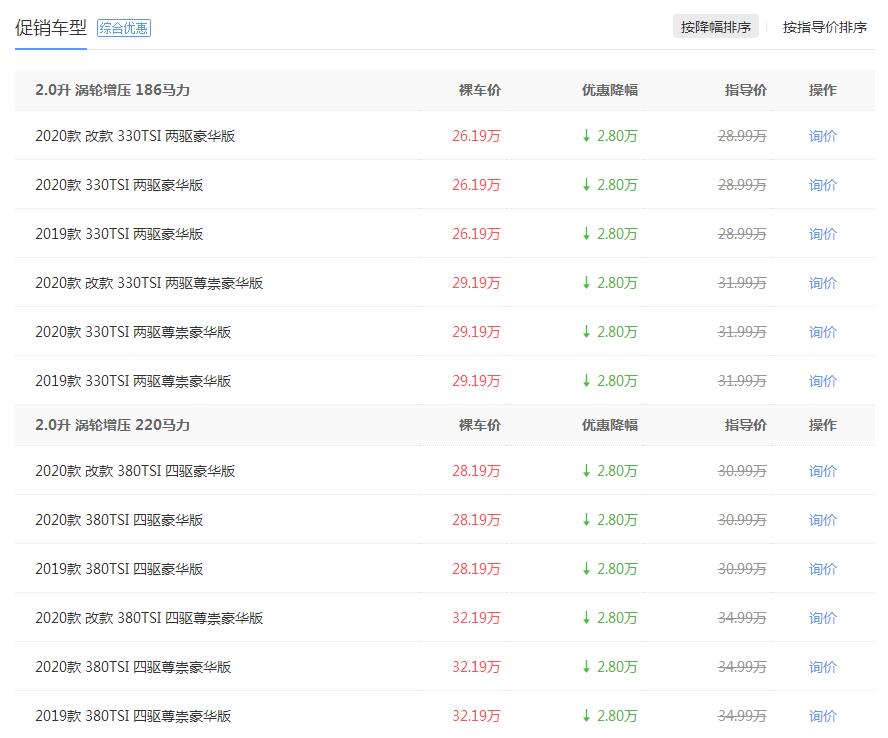Select model name 2020款 改款 330TSI 两驱豪华版
The image size is (888, 738).
pos(135,136)
